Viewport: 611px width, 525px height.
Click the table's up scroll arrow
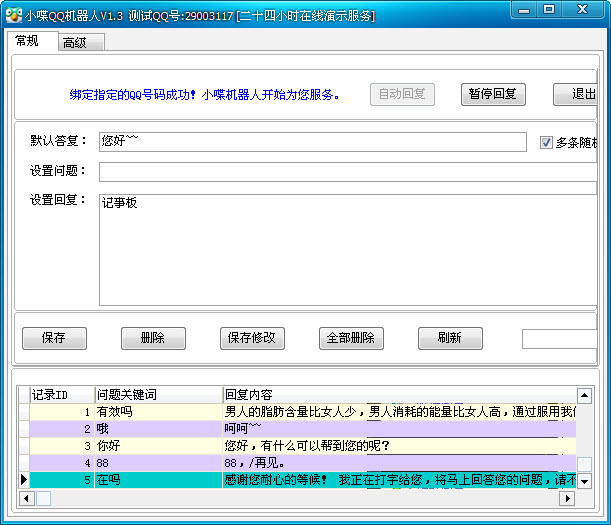point(584,396)
